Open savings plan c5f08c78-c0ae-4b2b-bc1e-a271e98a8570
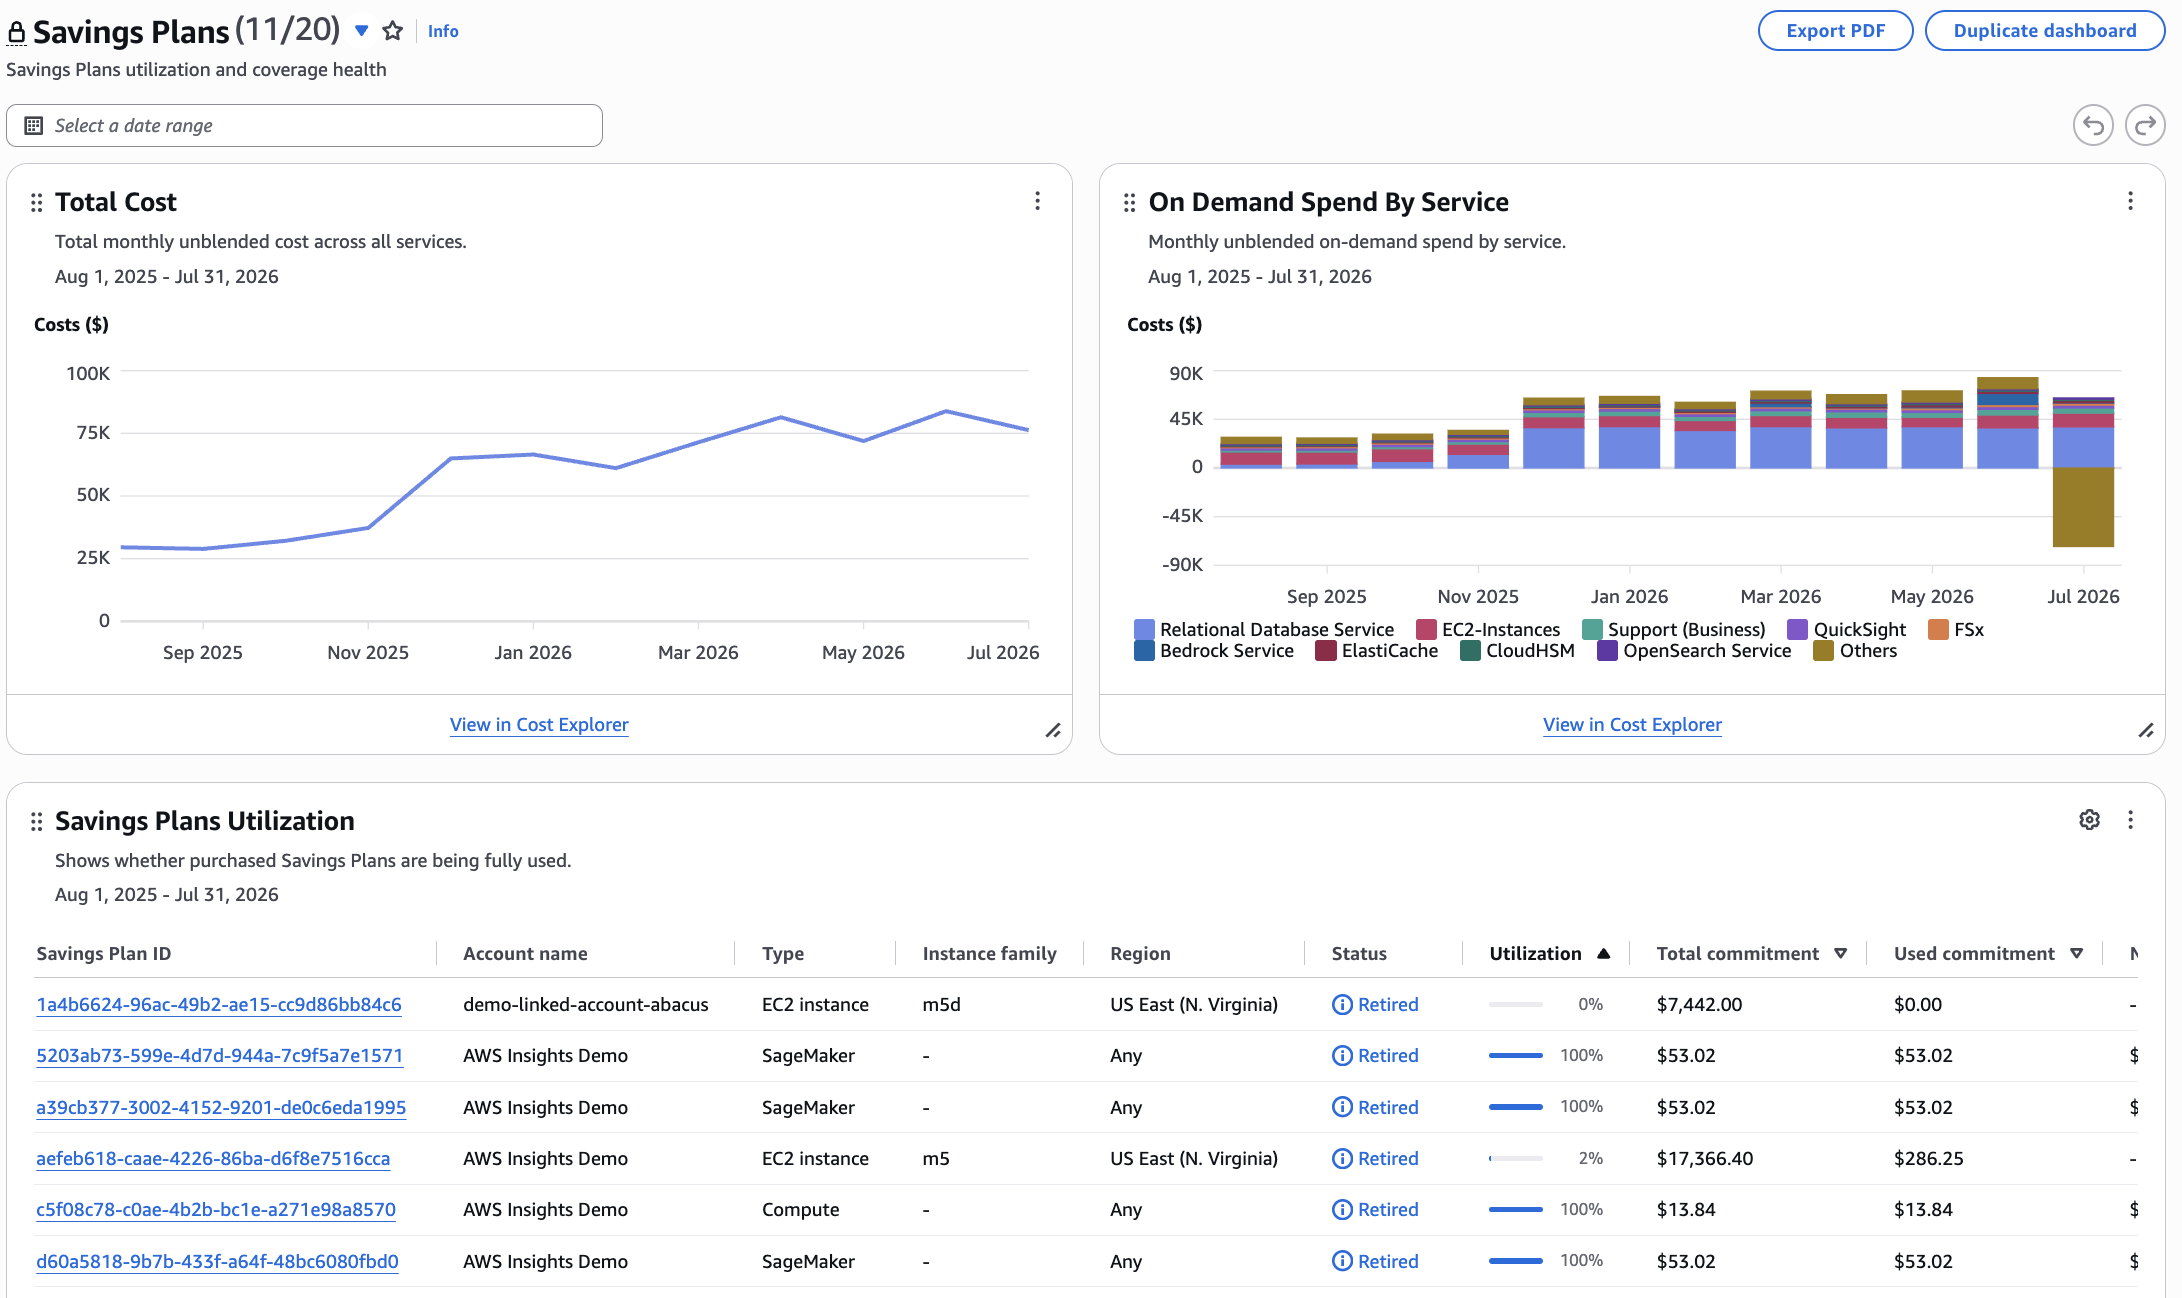Image resolution: width=2182 pixels, height=1298 pixels. coord(216,1209)
